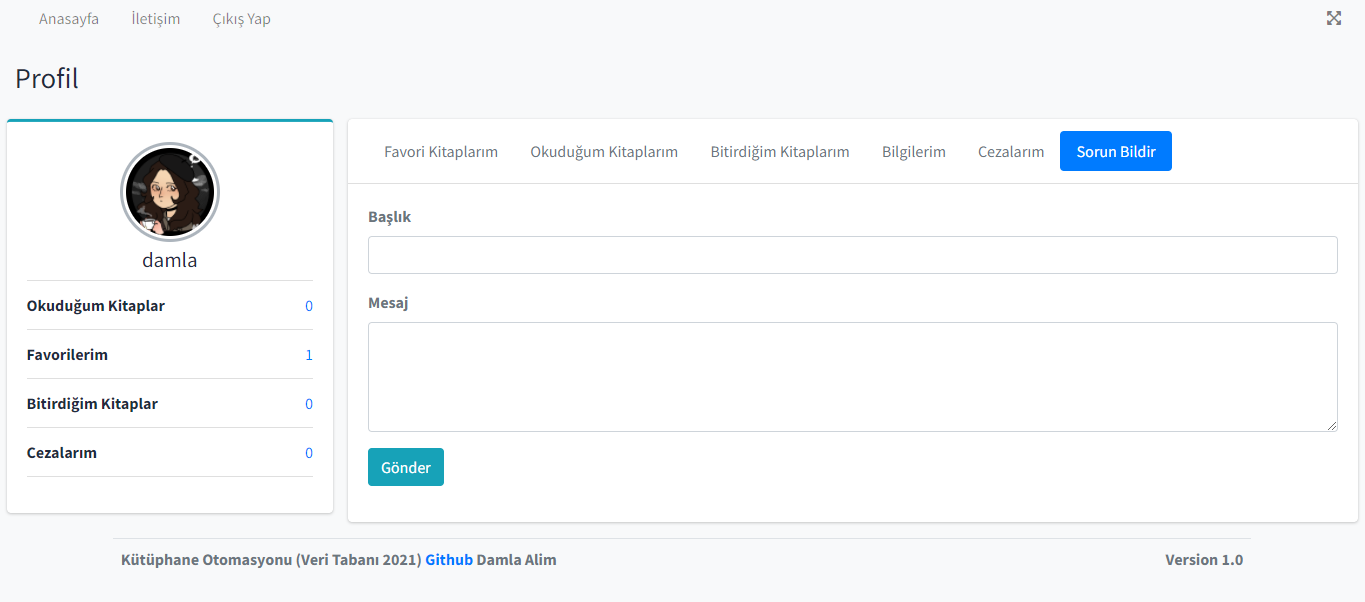This screenshot has width=1365, height=602.
Task: Open the İletişim page
Action: 155,18
